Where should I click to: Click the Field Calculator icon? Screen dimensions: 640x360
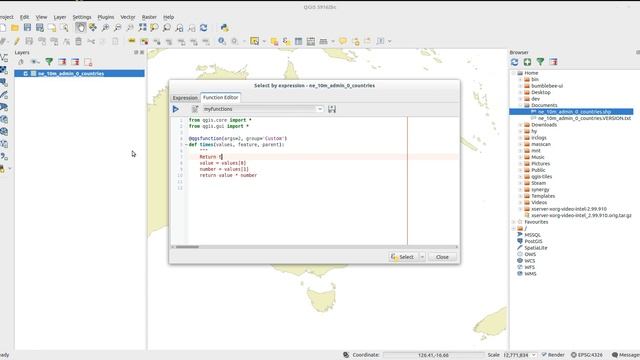point(311,41)
